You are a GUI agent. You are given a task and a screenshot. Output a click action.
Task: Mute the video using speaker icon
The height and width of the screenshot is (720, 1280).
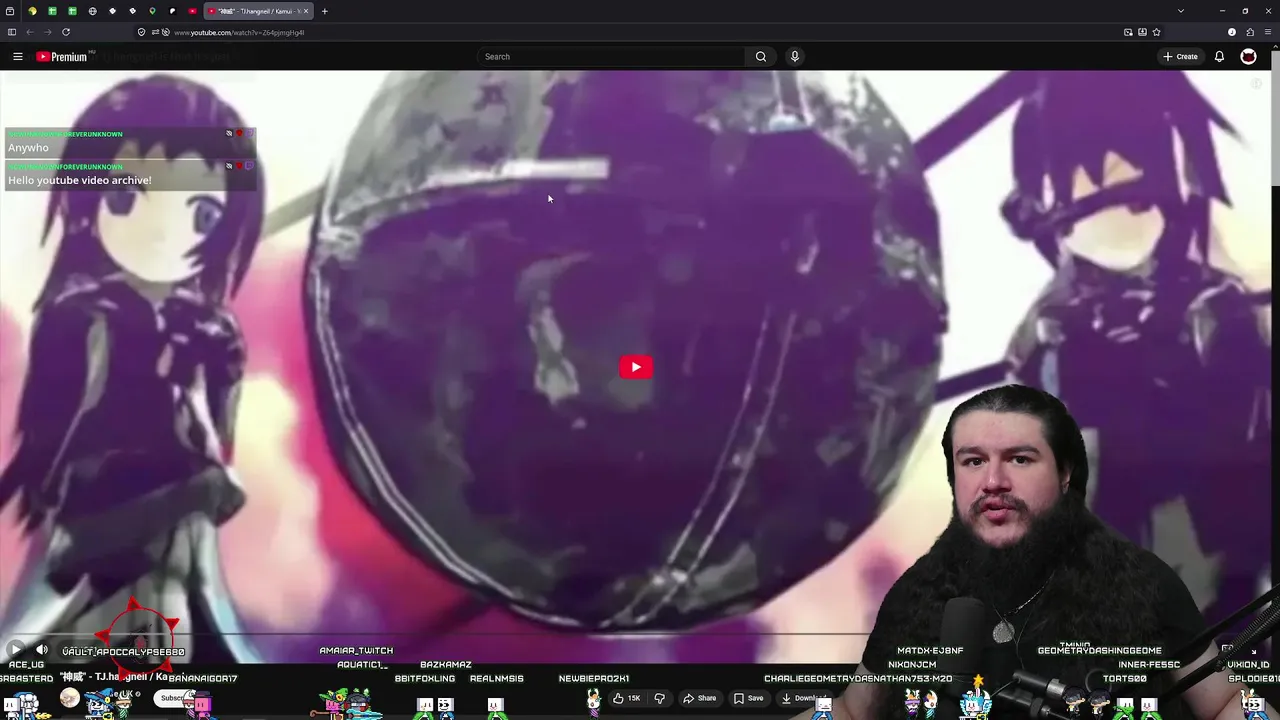[42, 650]
